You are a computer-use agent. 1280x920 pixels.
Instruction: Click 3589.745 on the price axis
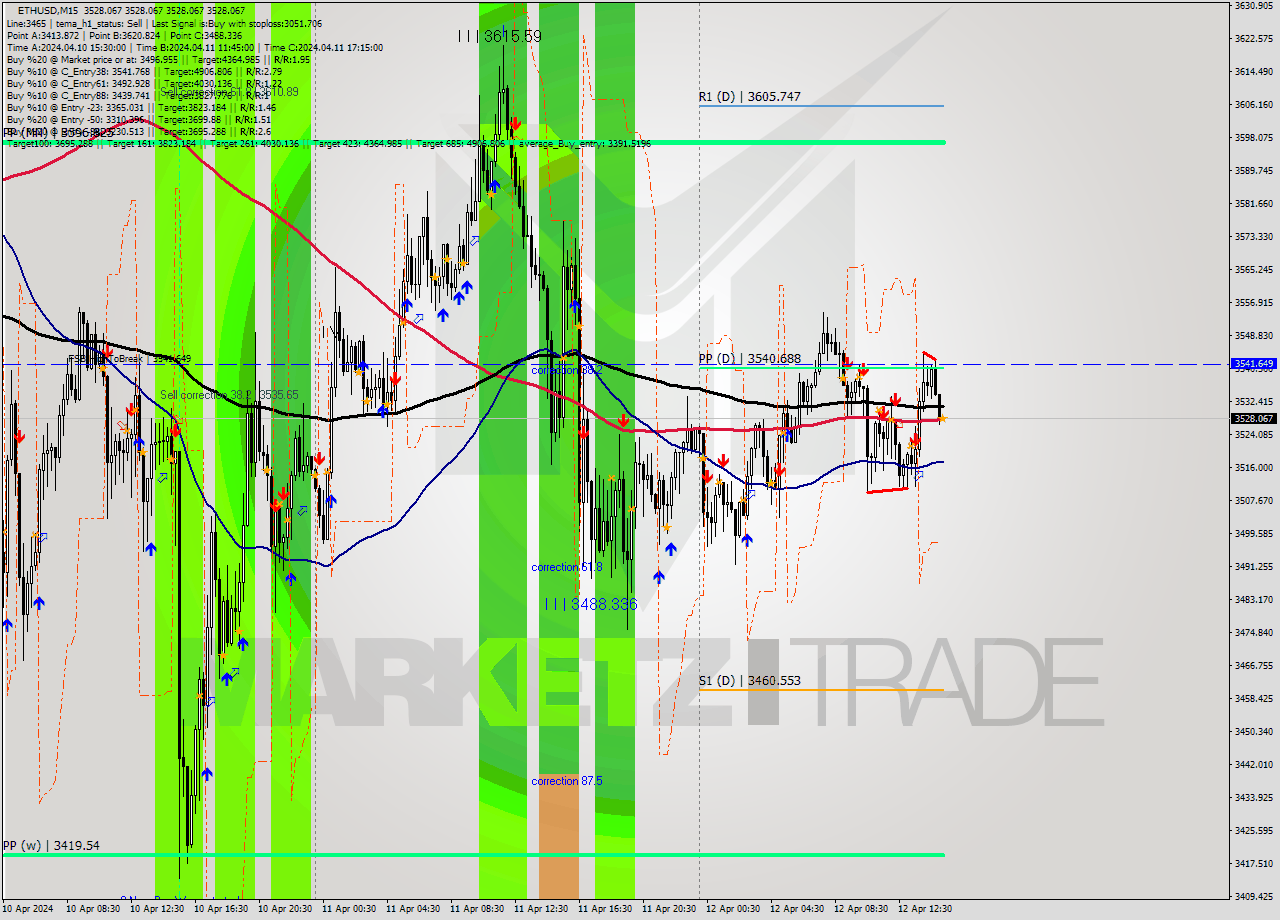click(x=1254, y=170)
